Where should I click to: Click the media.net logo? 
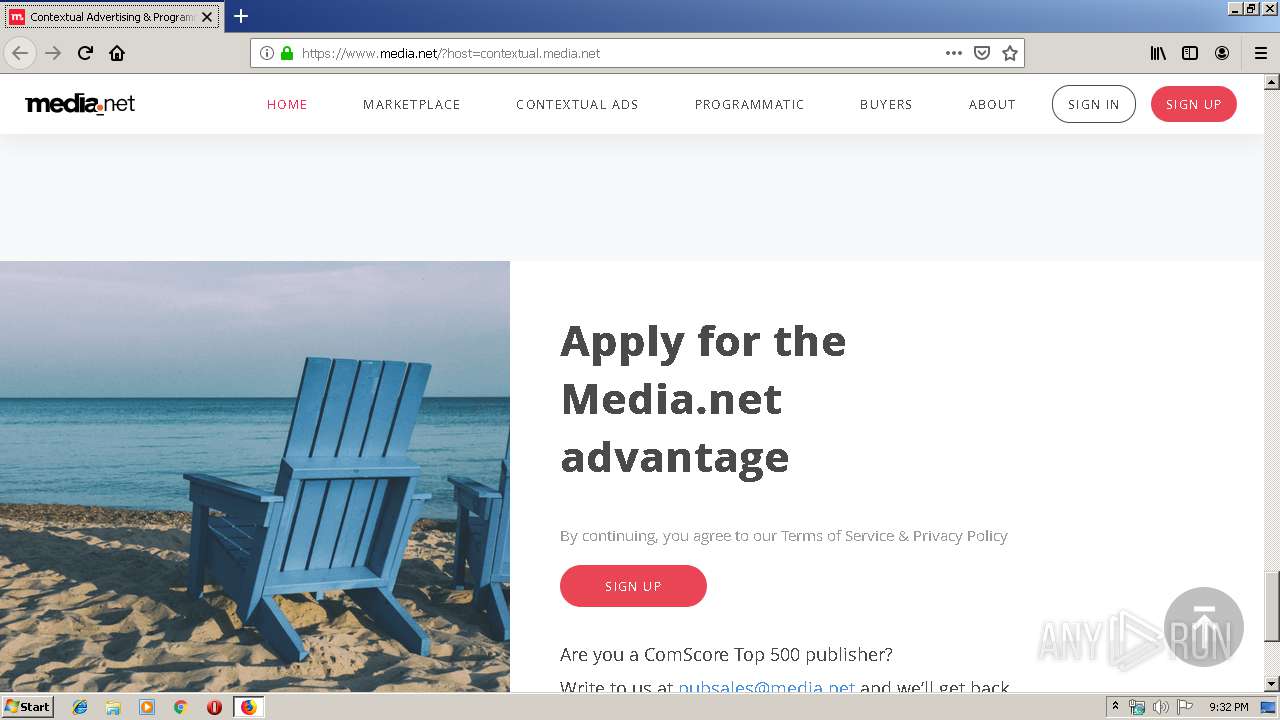tap(80, 104)
